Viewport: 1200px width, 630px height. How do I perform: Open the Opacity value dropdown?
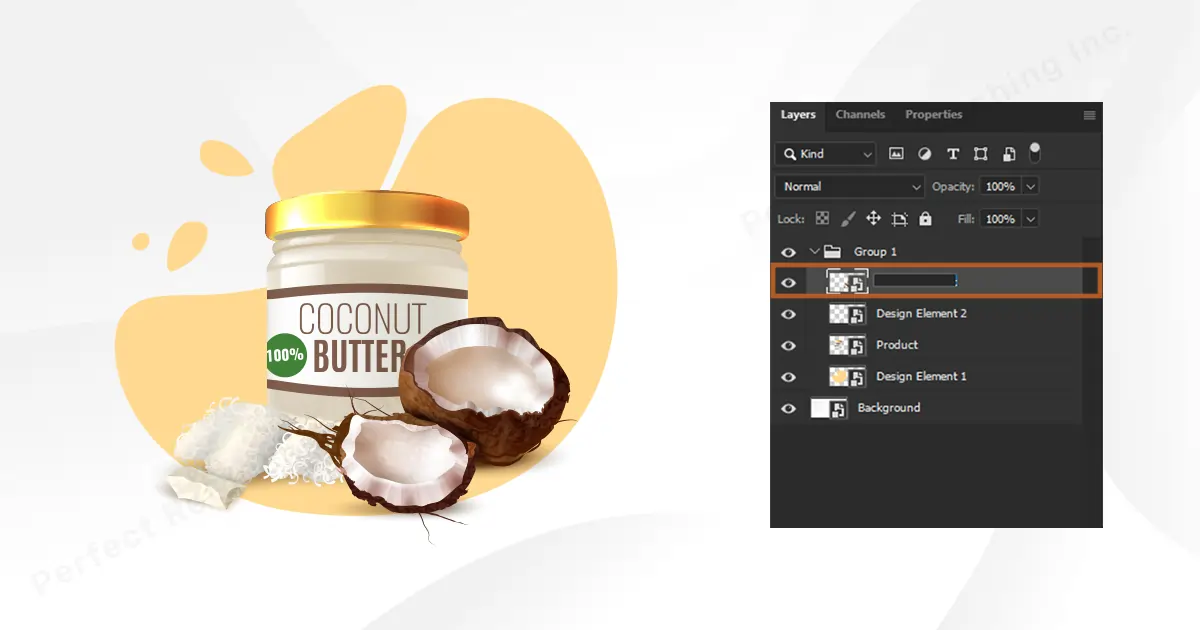(x=1030, y=186)
